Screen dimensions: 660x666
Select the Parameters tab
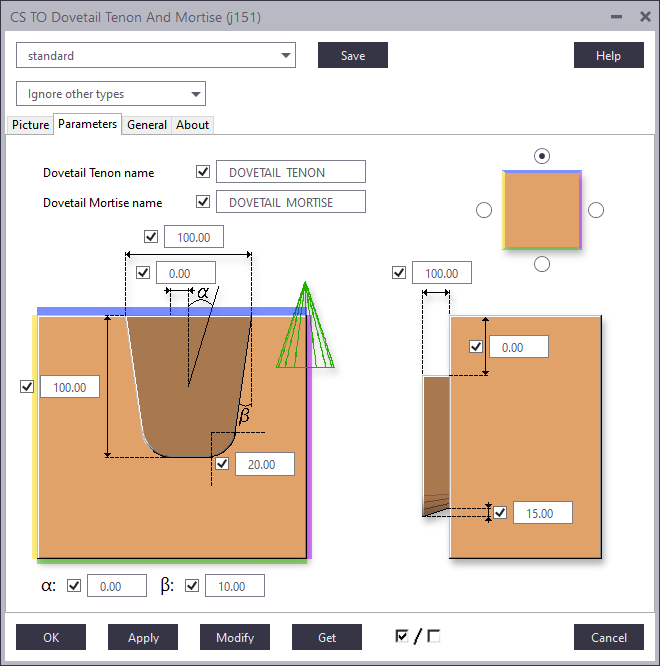coord(87,124)
